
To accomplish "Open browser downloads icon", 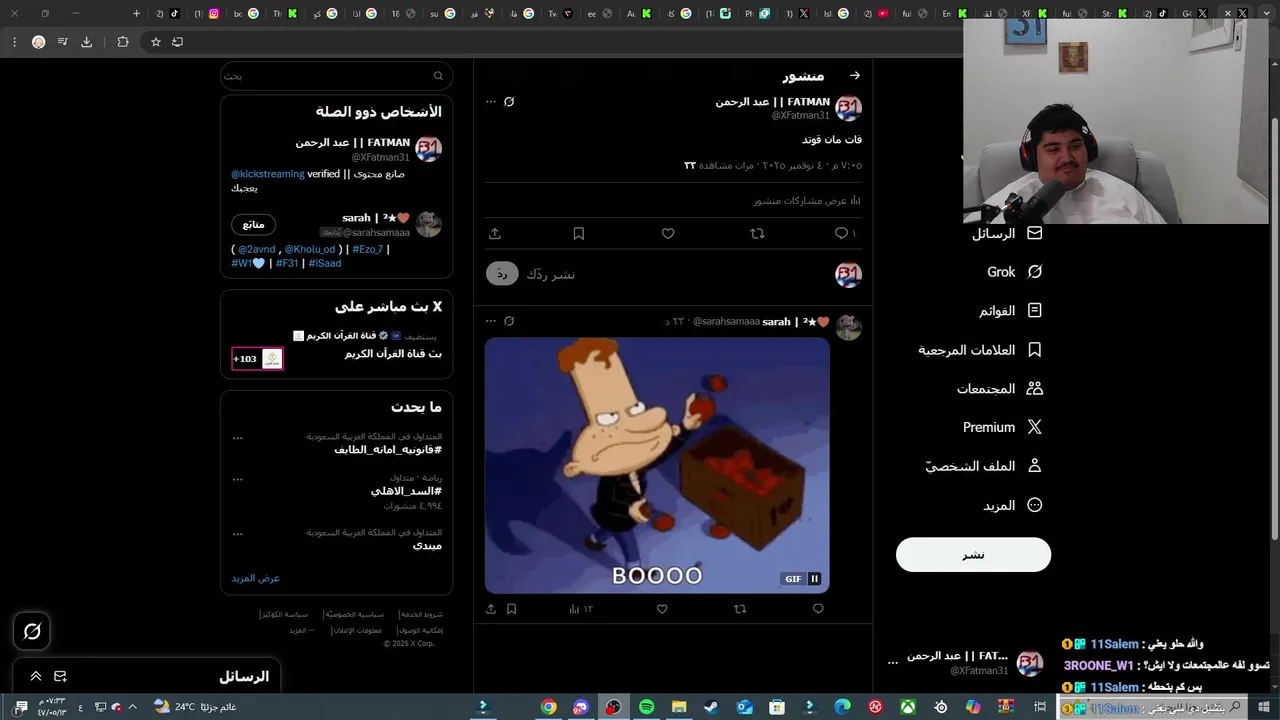I will (x=86, y=42).
